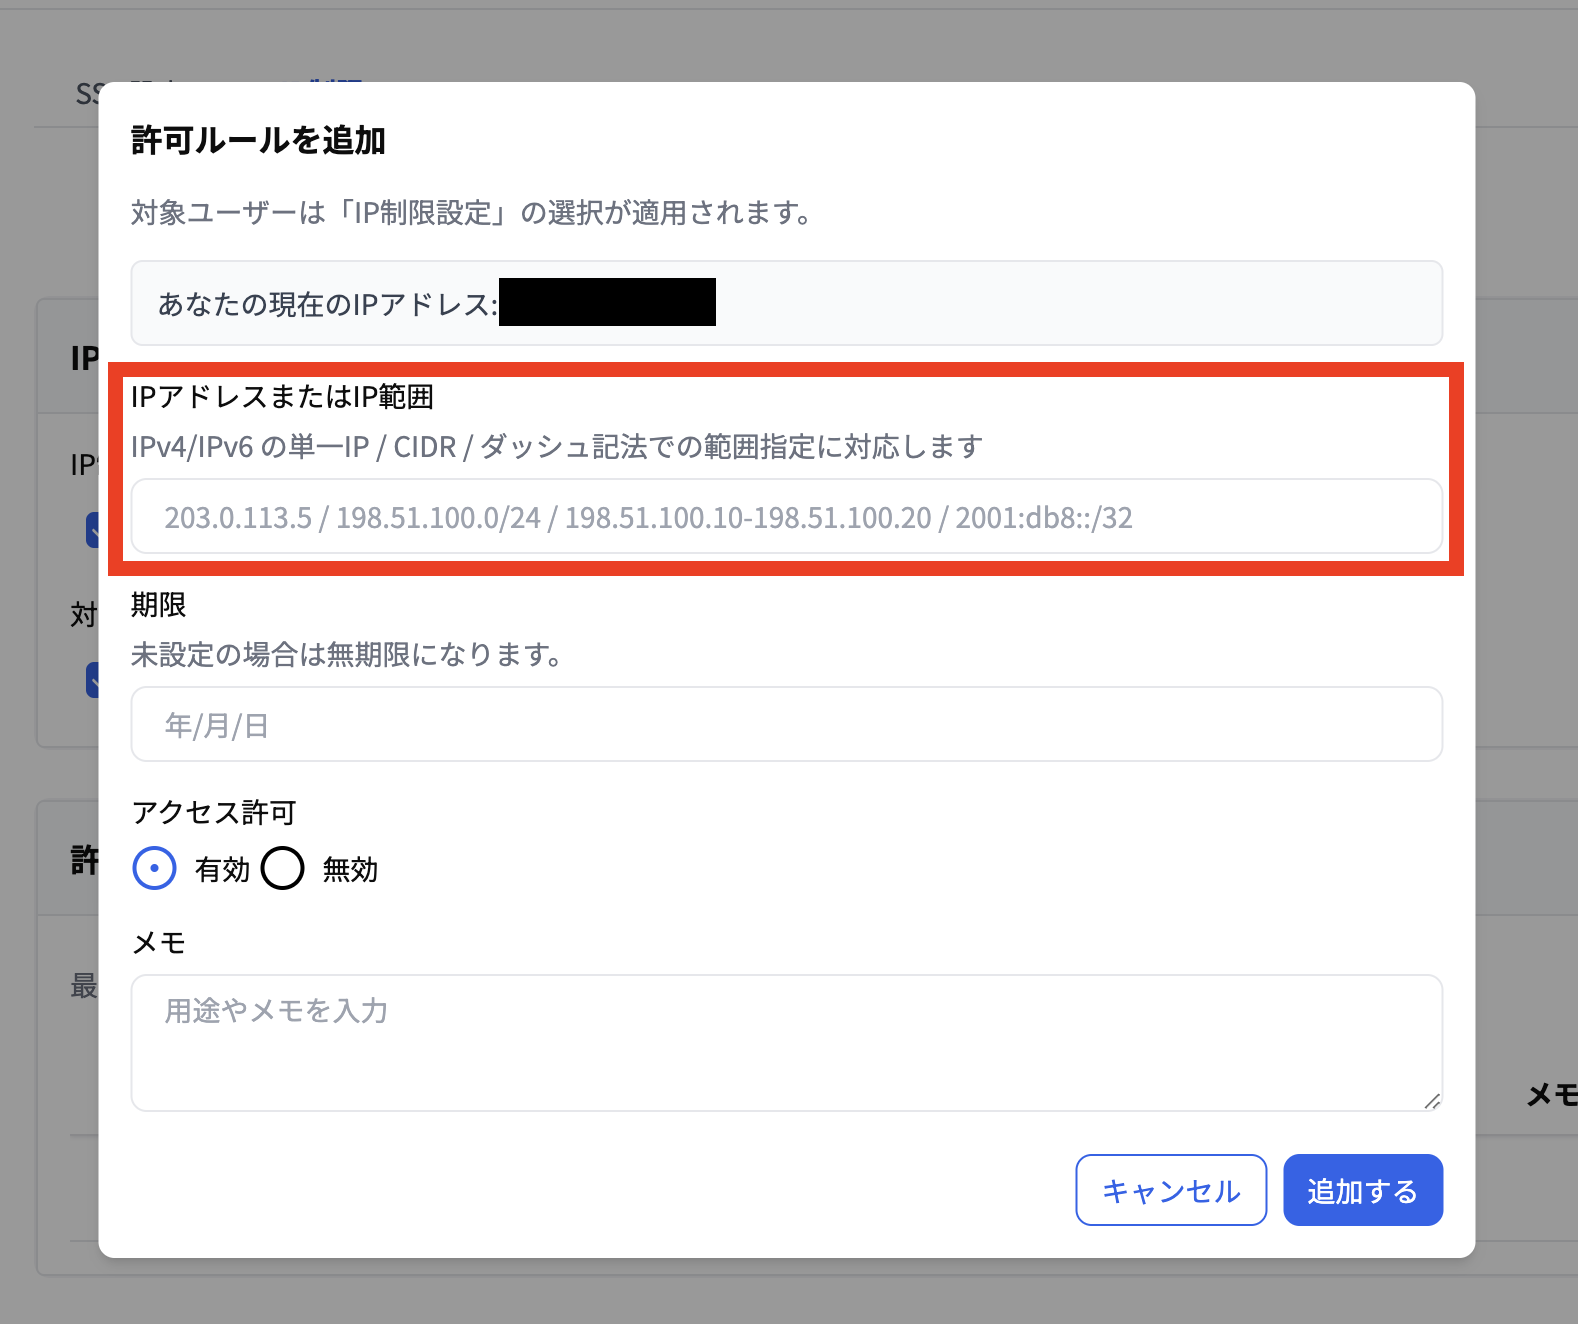1578x1324 pixels.
Task: Click the 対象ユーザーは description text
Action: pos(471,213)
